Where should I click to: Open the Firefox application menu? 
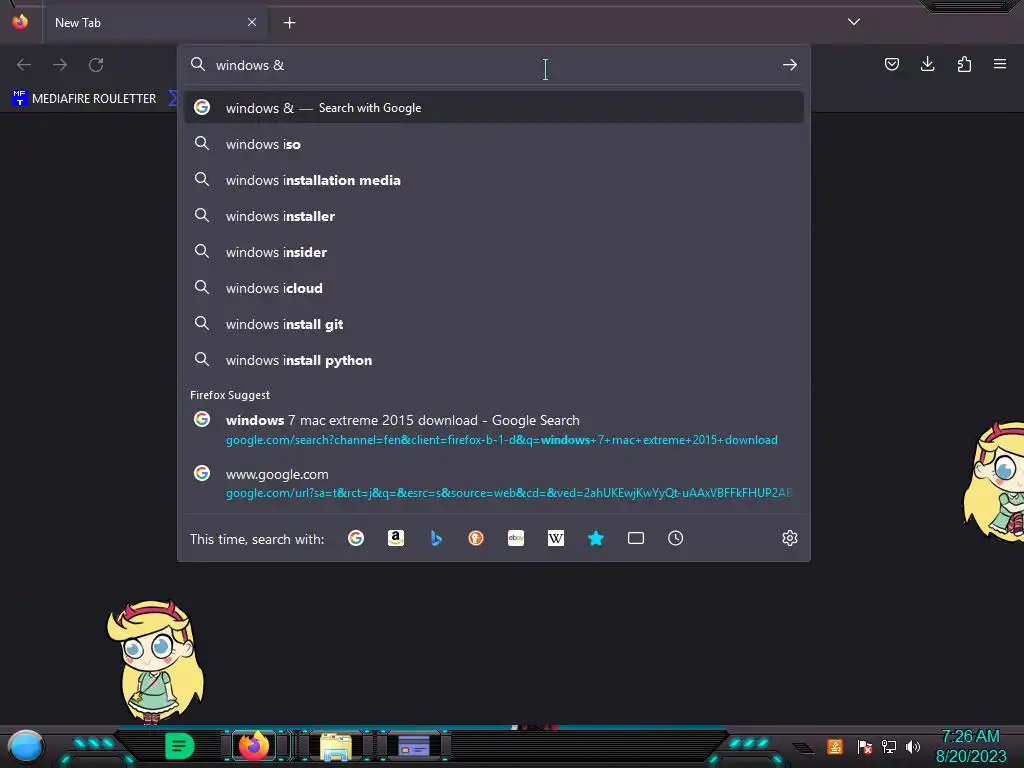(x=1000, y=64)
